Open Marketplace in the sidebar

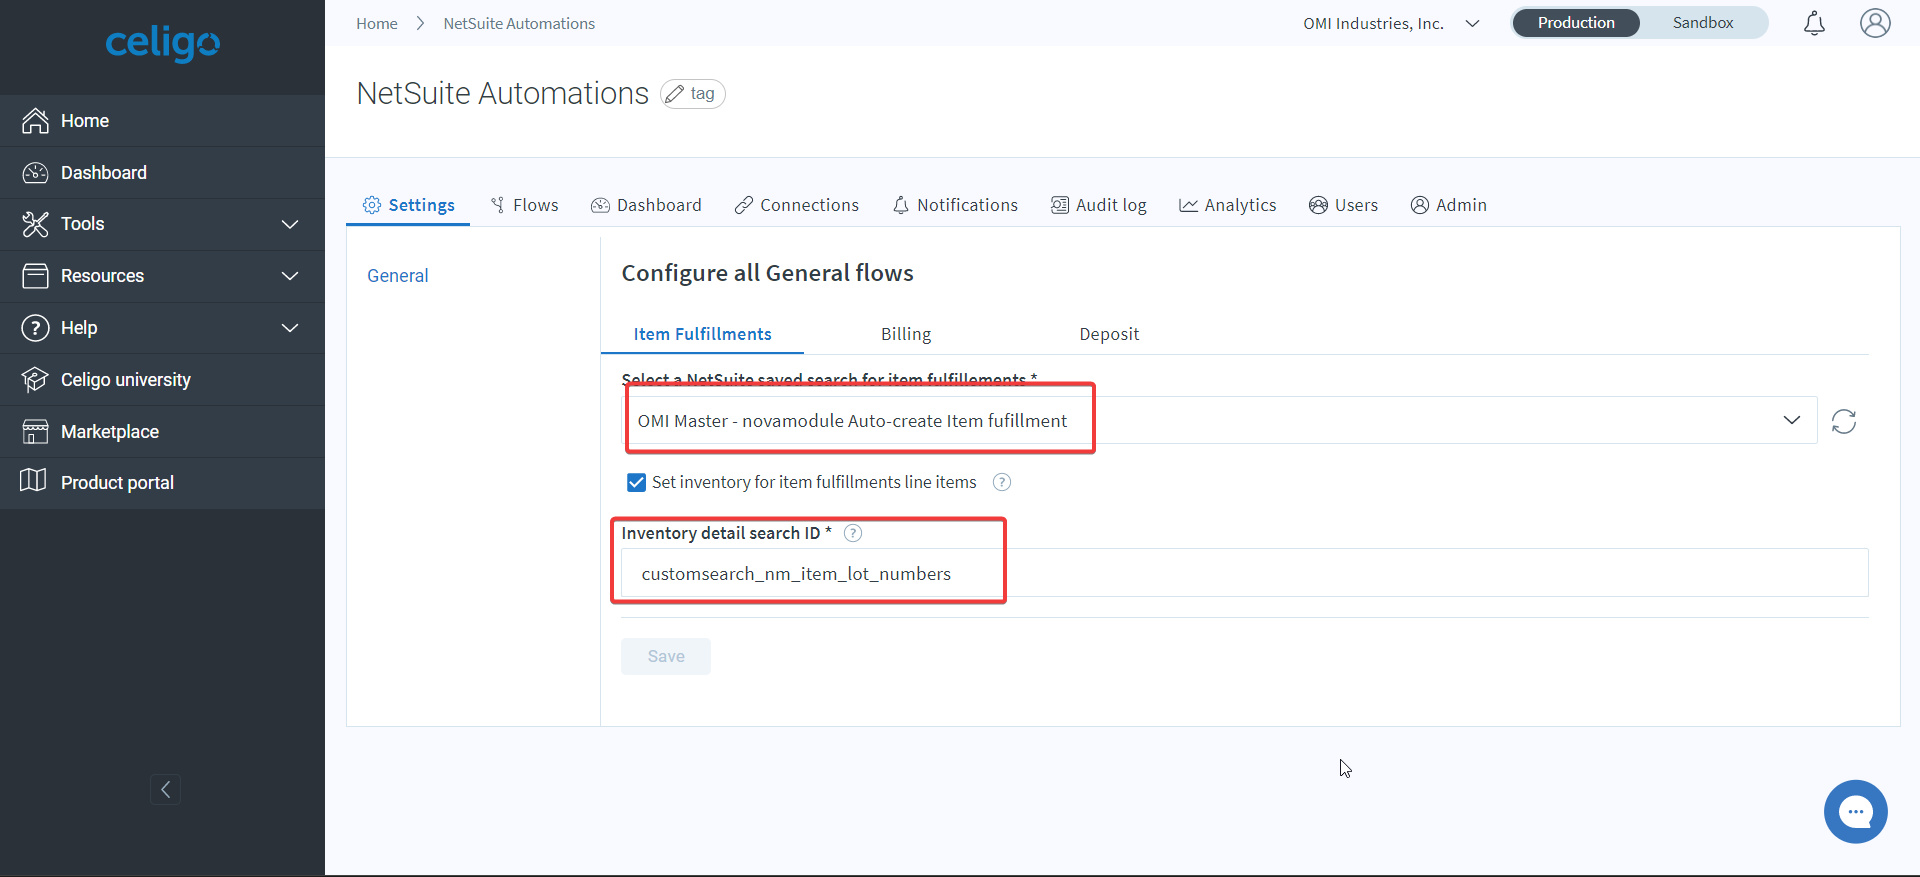click(162, 432)
